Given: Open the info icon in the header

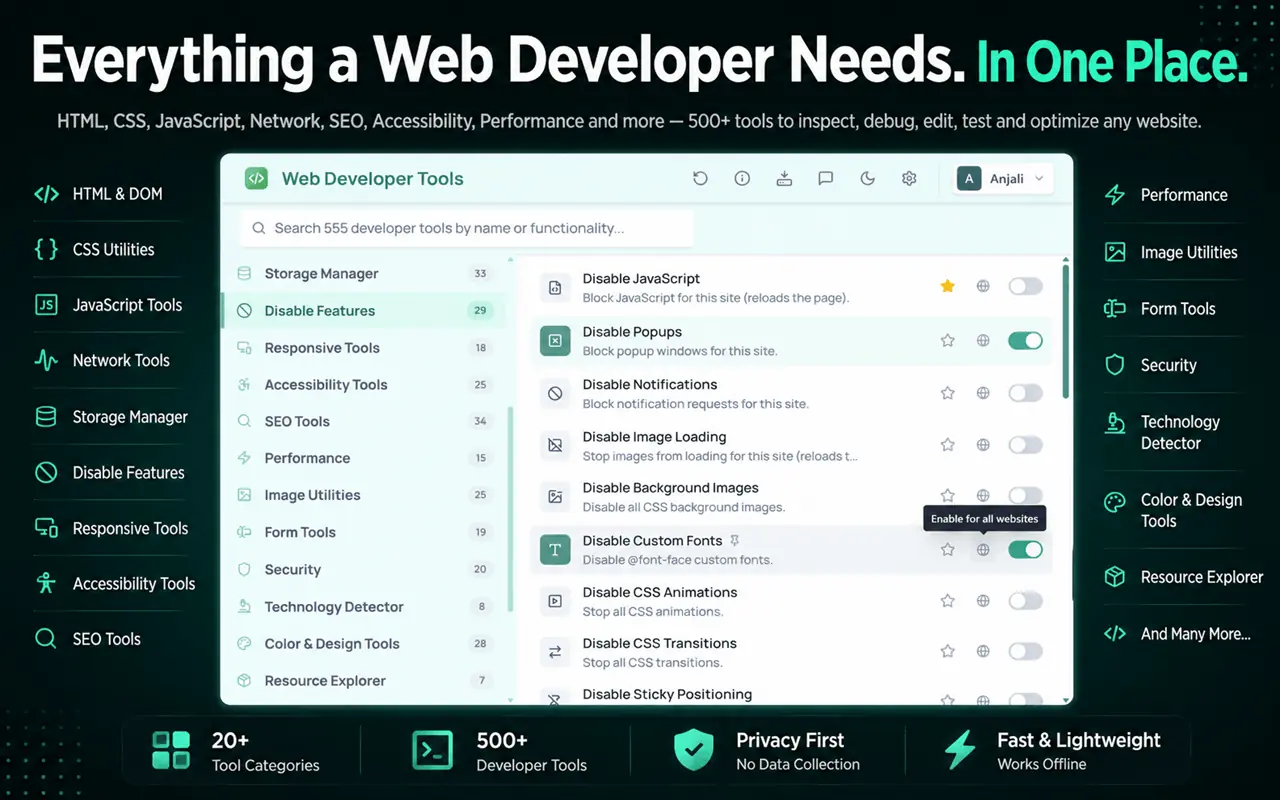Looking at the screenshot, I should (742, 179).
